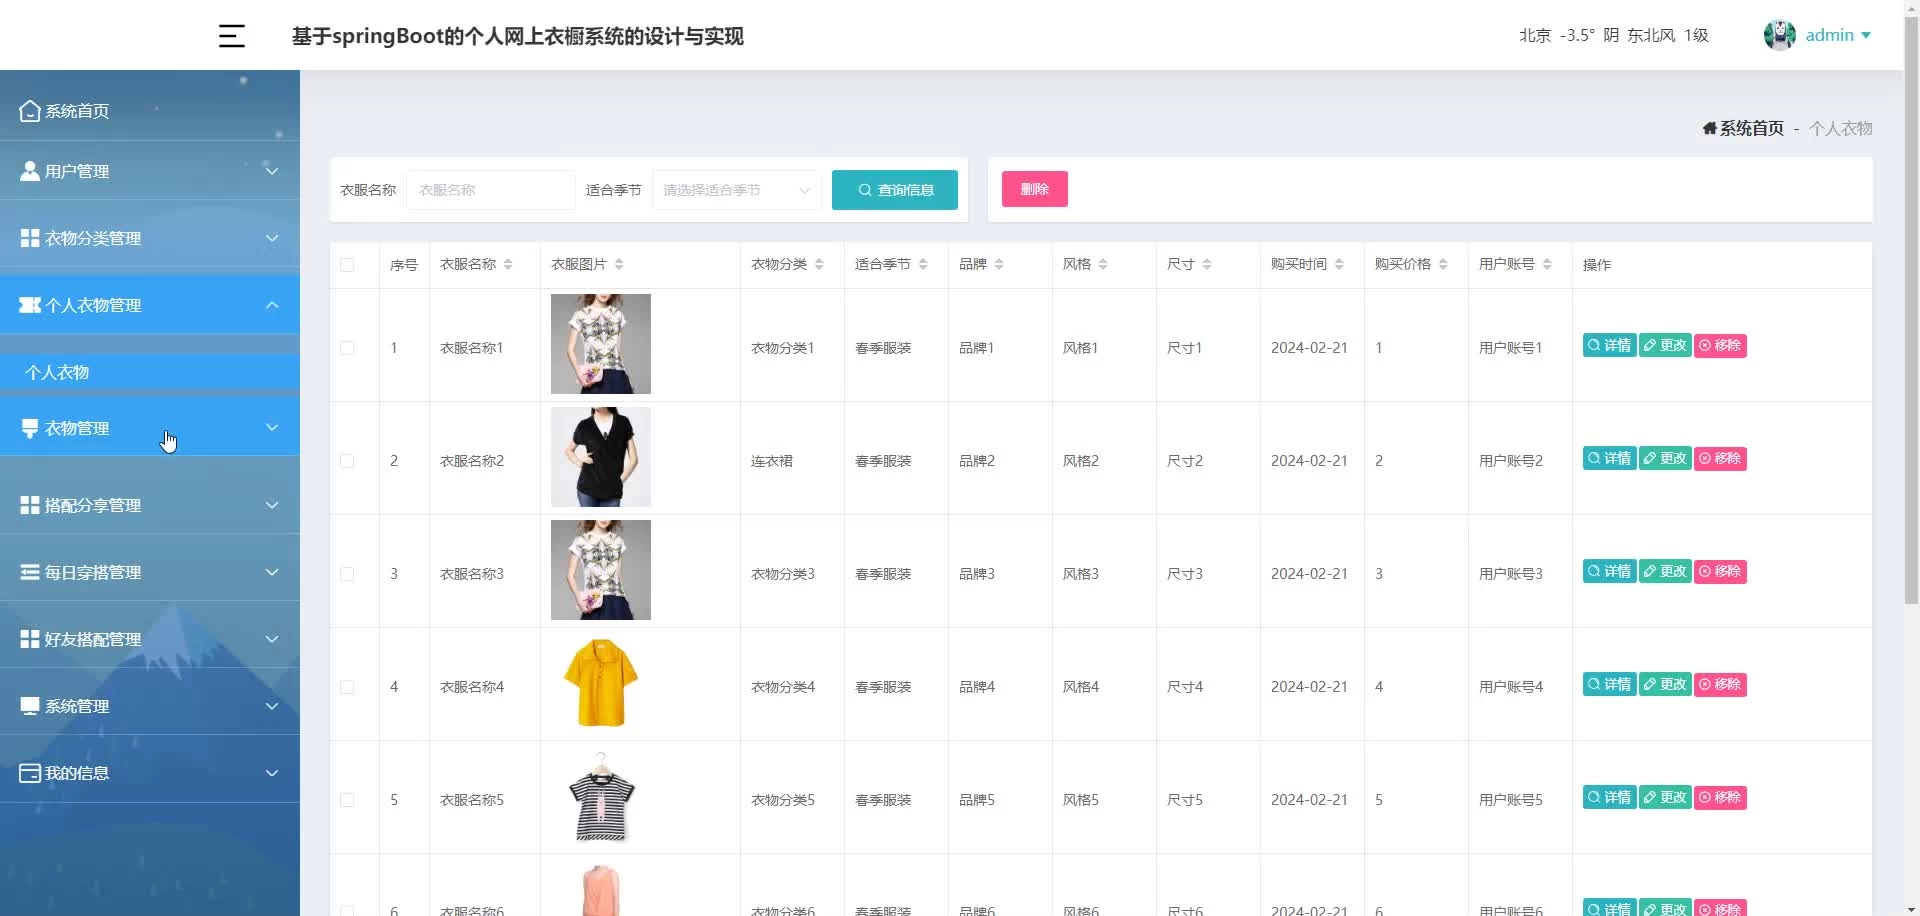Sort by 购买时间 column sort arrows

[x=1339, y=264]
